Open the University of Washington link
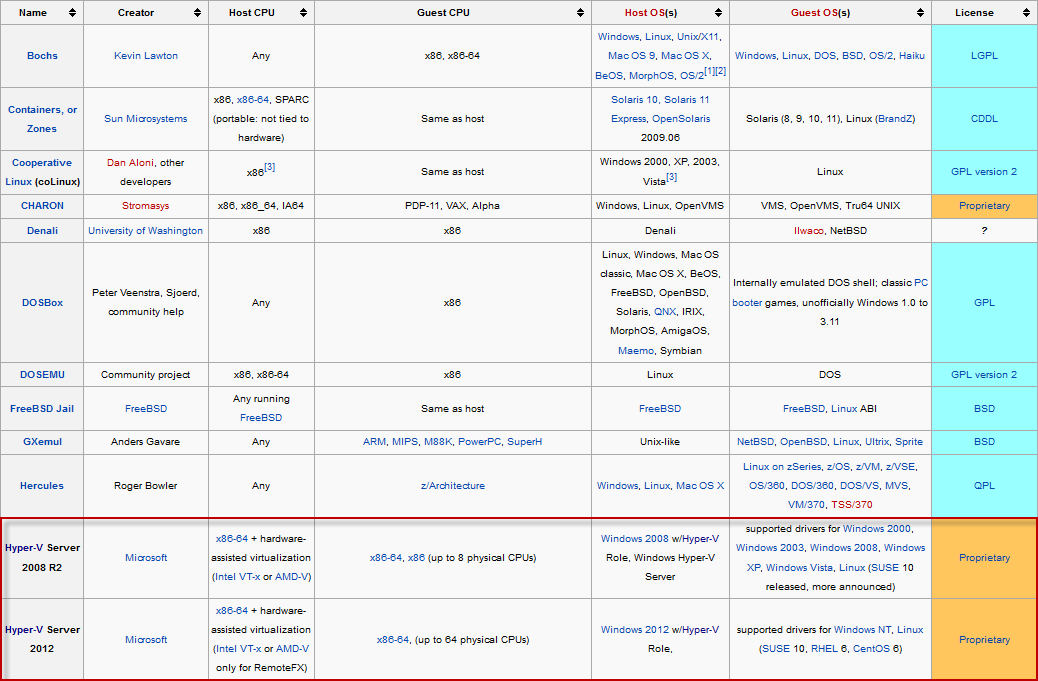Viewport: 1038px width, 681px height. click(146, 231)
